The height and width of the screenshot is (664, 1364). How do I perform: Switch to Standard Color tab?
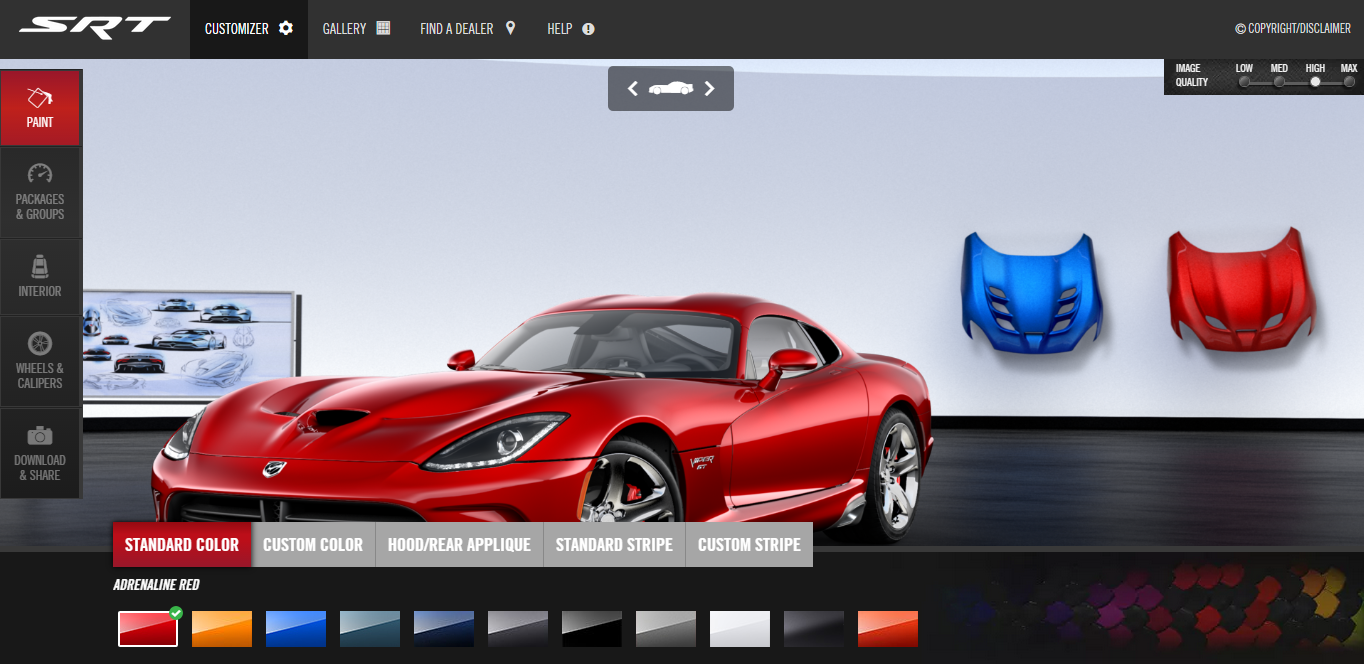pos(182,545)
